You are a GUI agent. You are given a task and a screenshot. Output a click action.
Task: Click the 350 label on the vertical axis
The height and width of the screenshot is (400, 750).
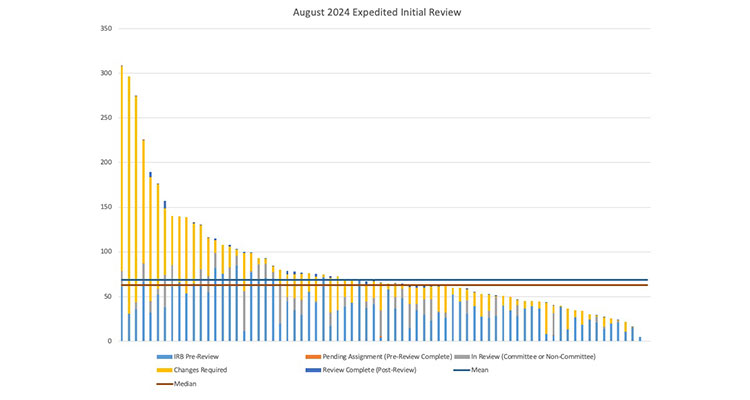[x=106, y=28]
